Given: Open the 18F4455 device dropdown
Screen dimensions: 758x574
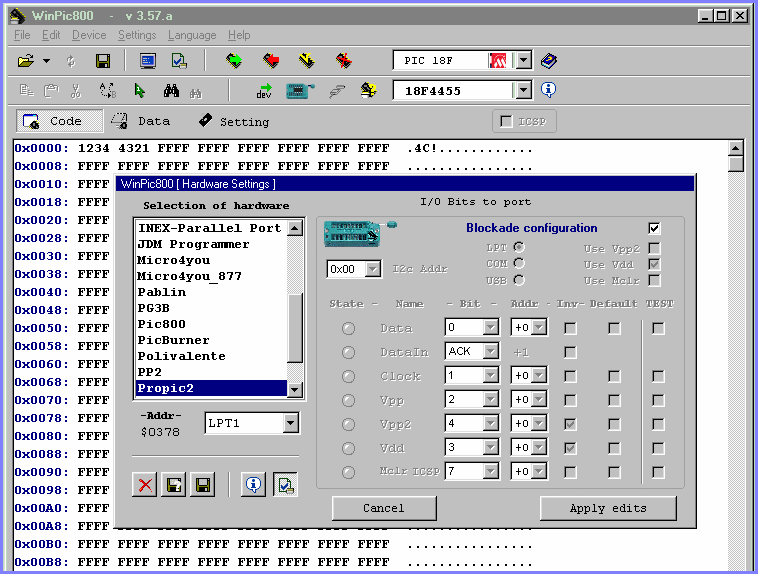Looking at the screenshot, I should pos(523,90).
